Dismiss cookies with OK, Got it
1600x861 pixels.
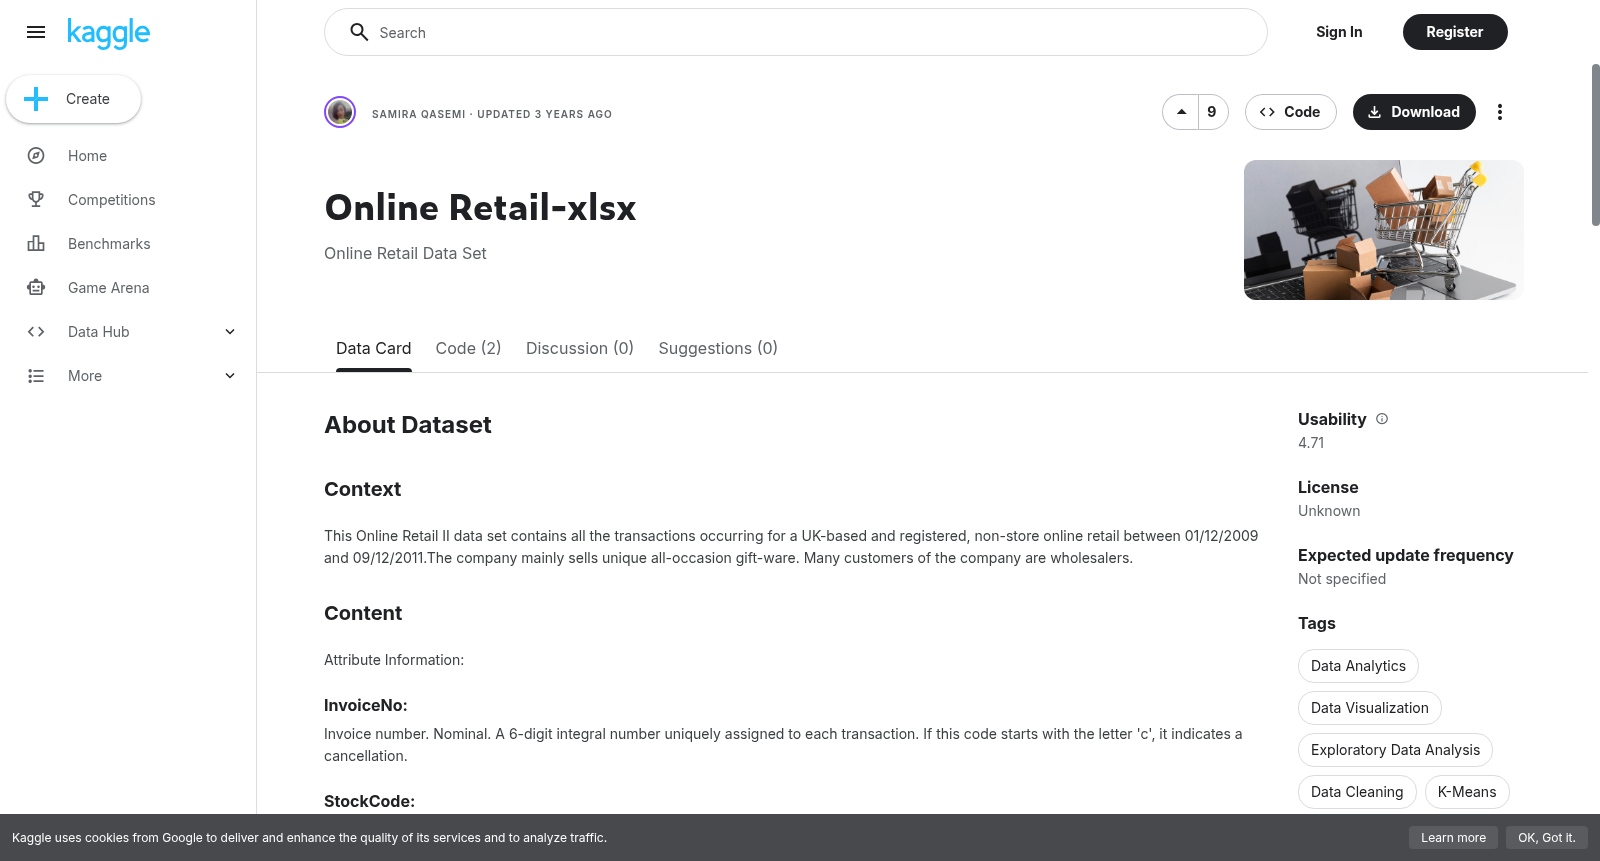point(1546,838)
